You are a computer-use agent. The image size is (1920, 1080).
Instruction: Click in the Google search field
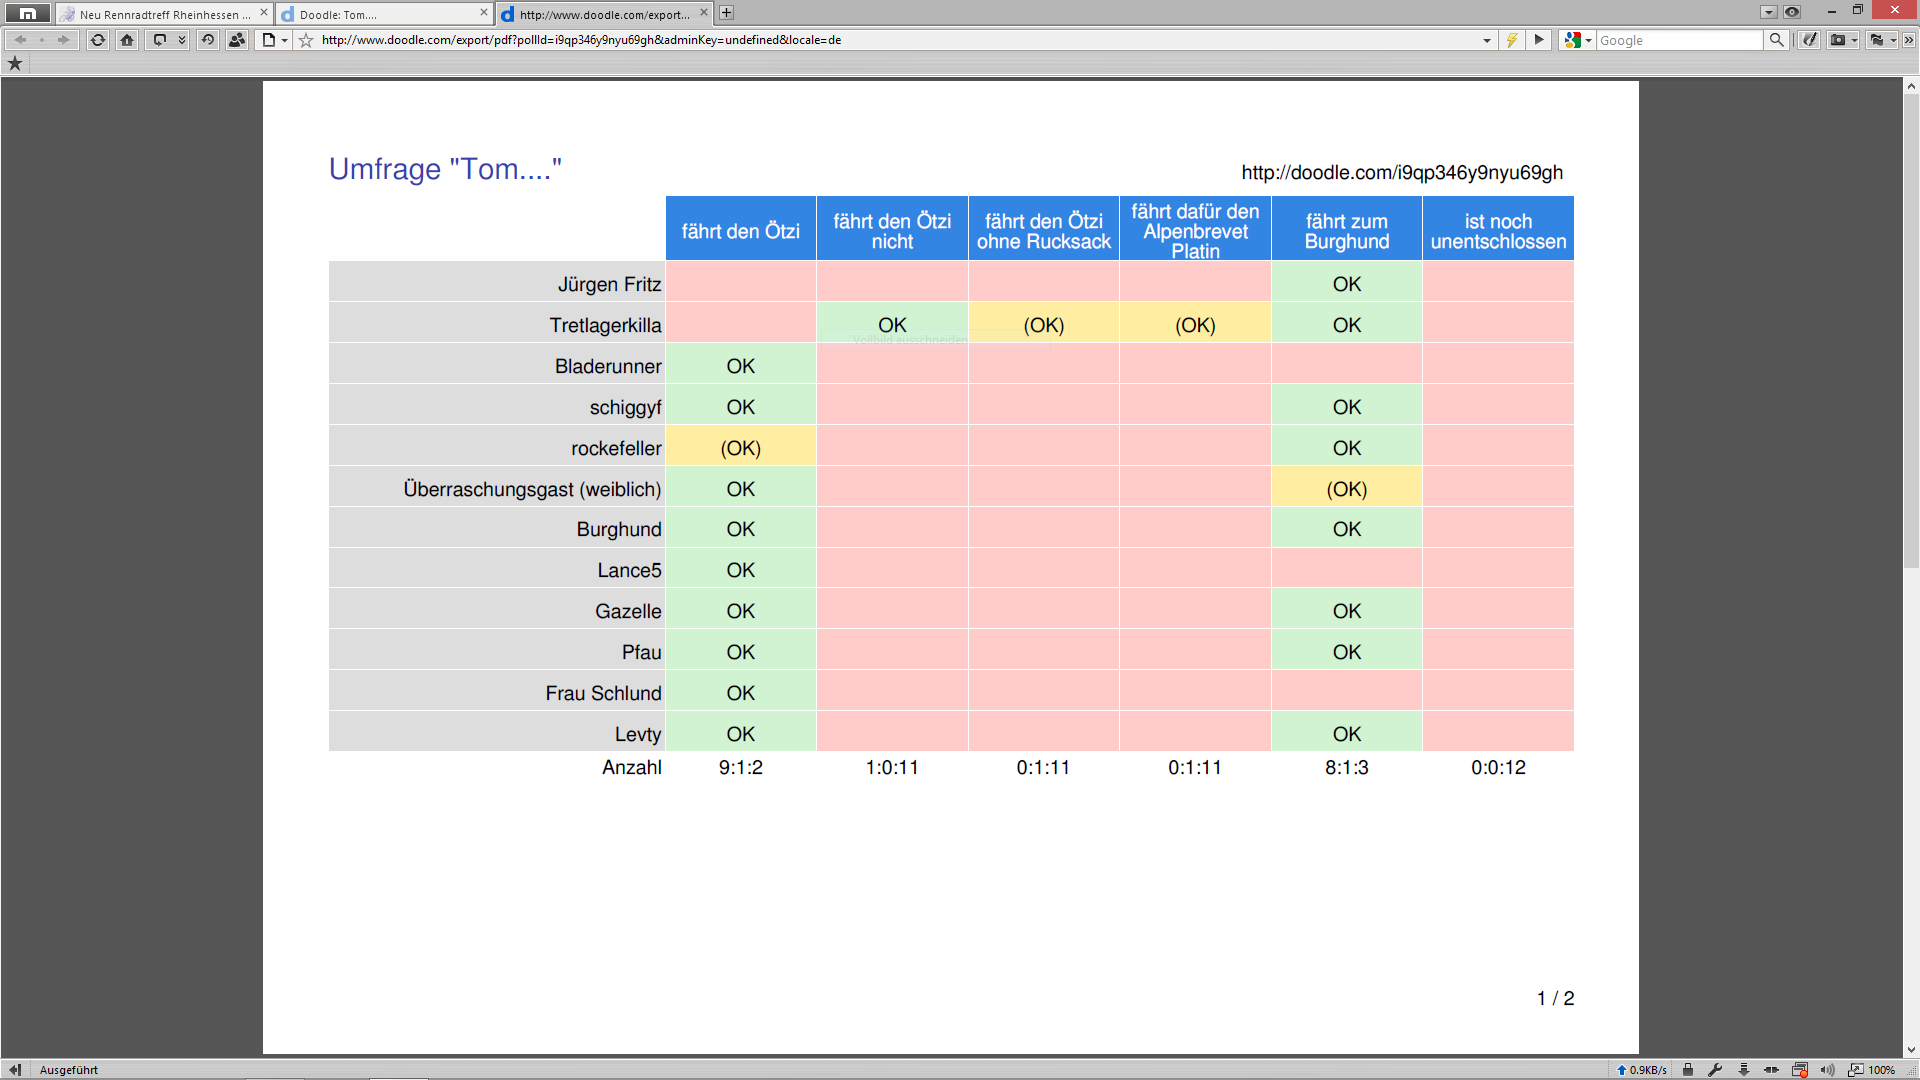1678,40
